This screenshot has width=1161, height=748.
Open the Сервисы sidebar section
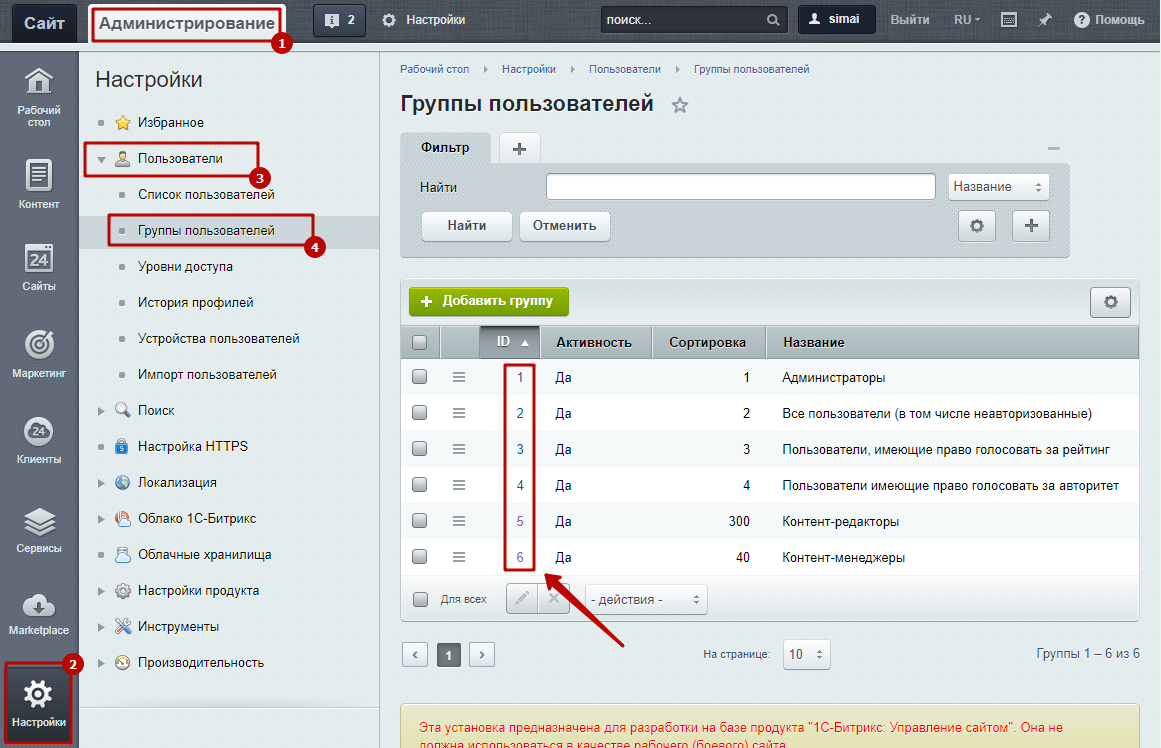[39, 524]
